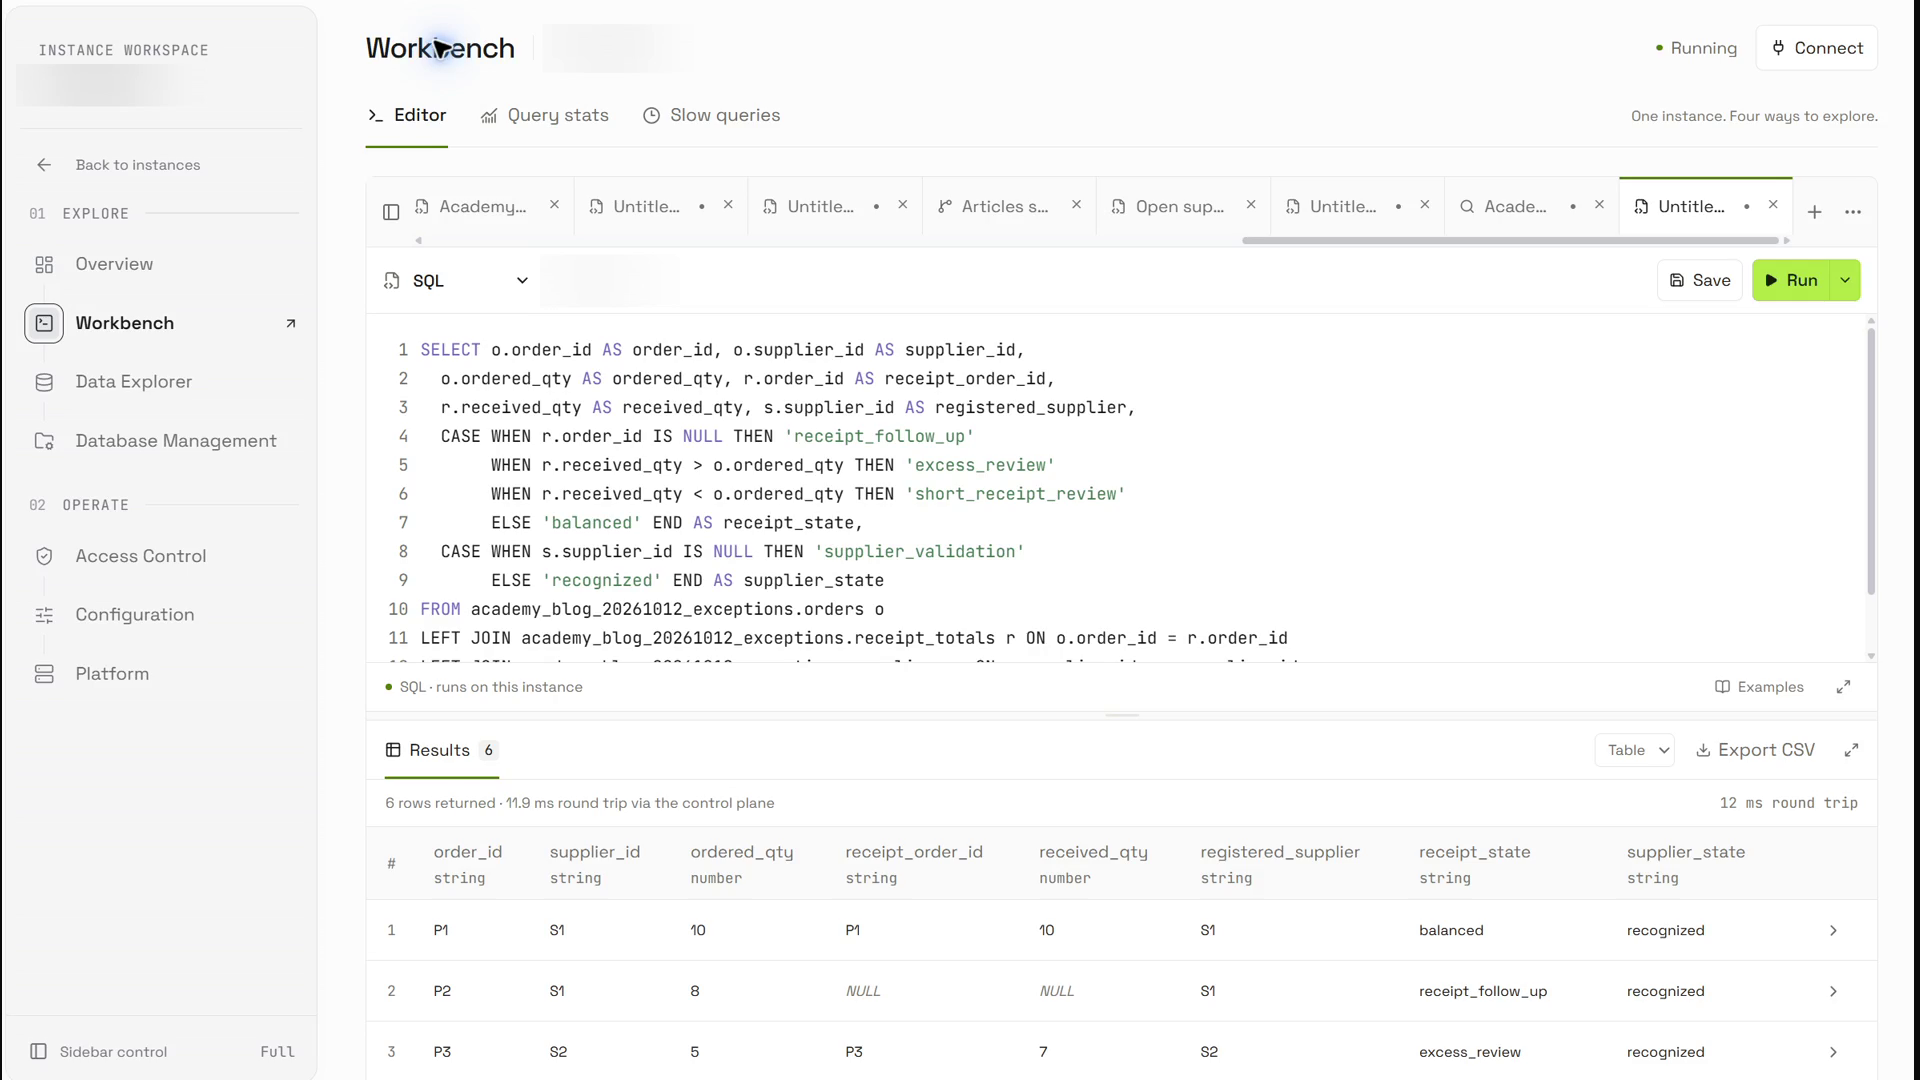
Task: Toggle the Sidebar control mode
Action: coord(162,1052)
